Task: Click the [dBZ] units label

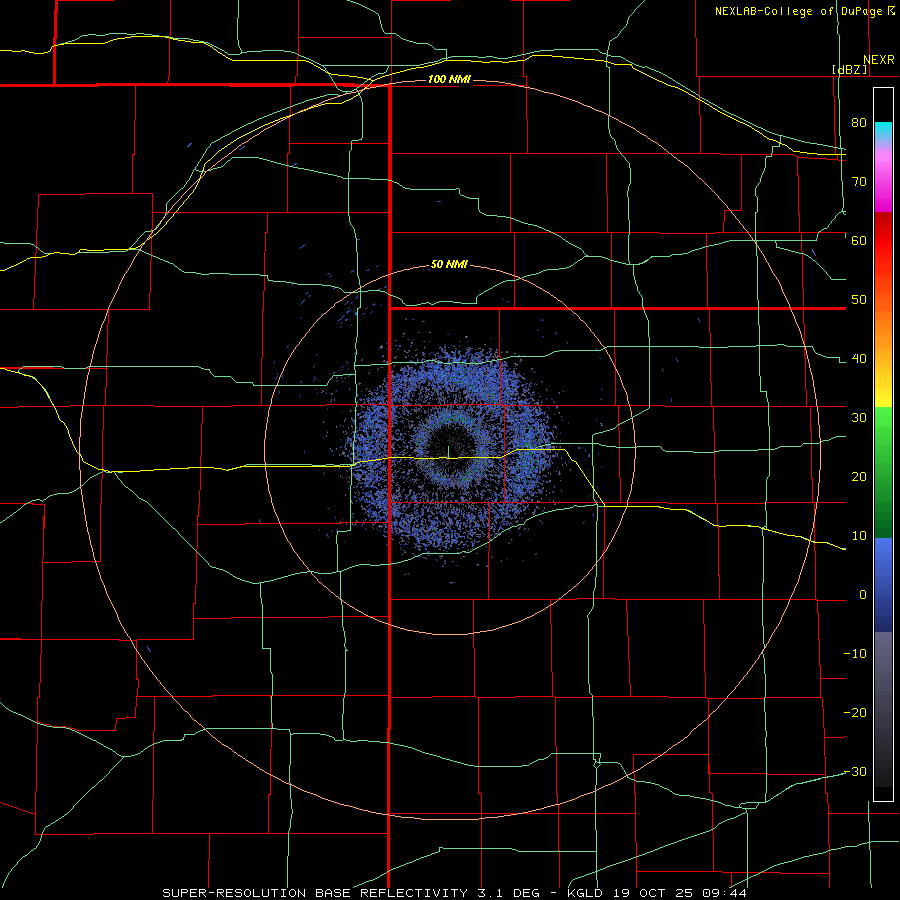Action: 849,69
